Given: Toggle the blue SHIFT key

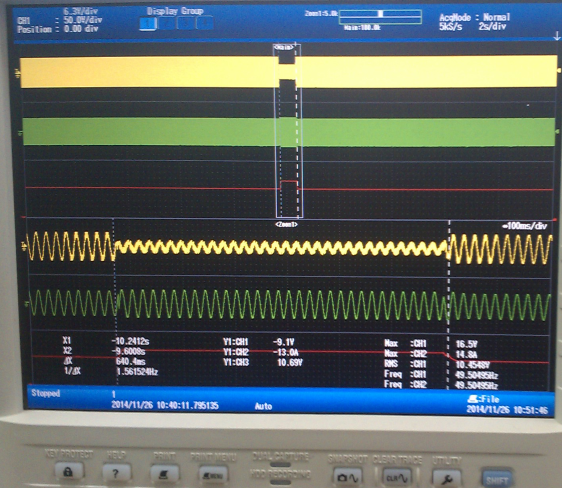Looking at the screenshot, I should click(x=497, y=478).
